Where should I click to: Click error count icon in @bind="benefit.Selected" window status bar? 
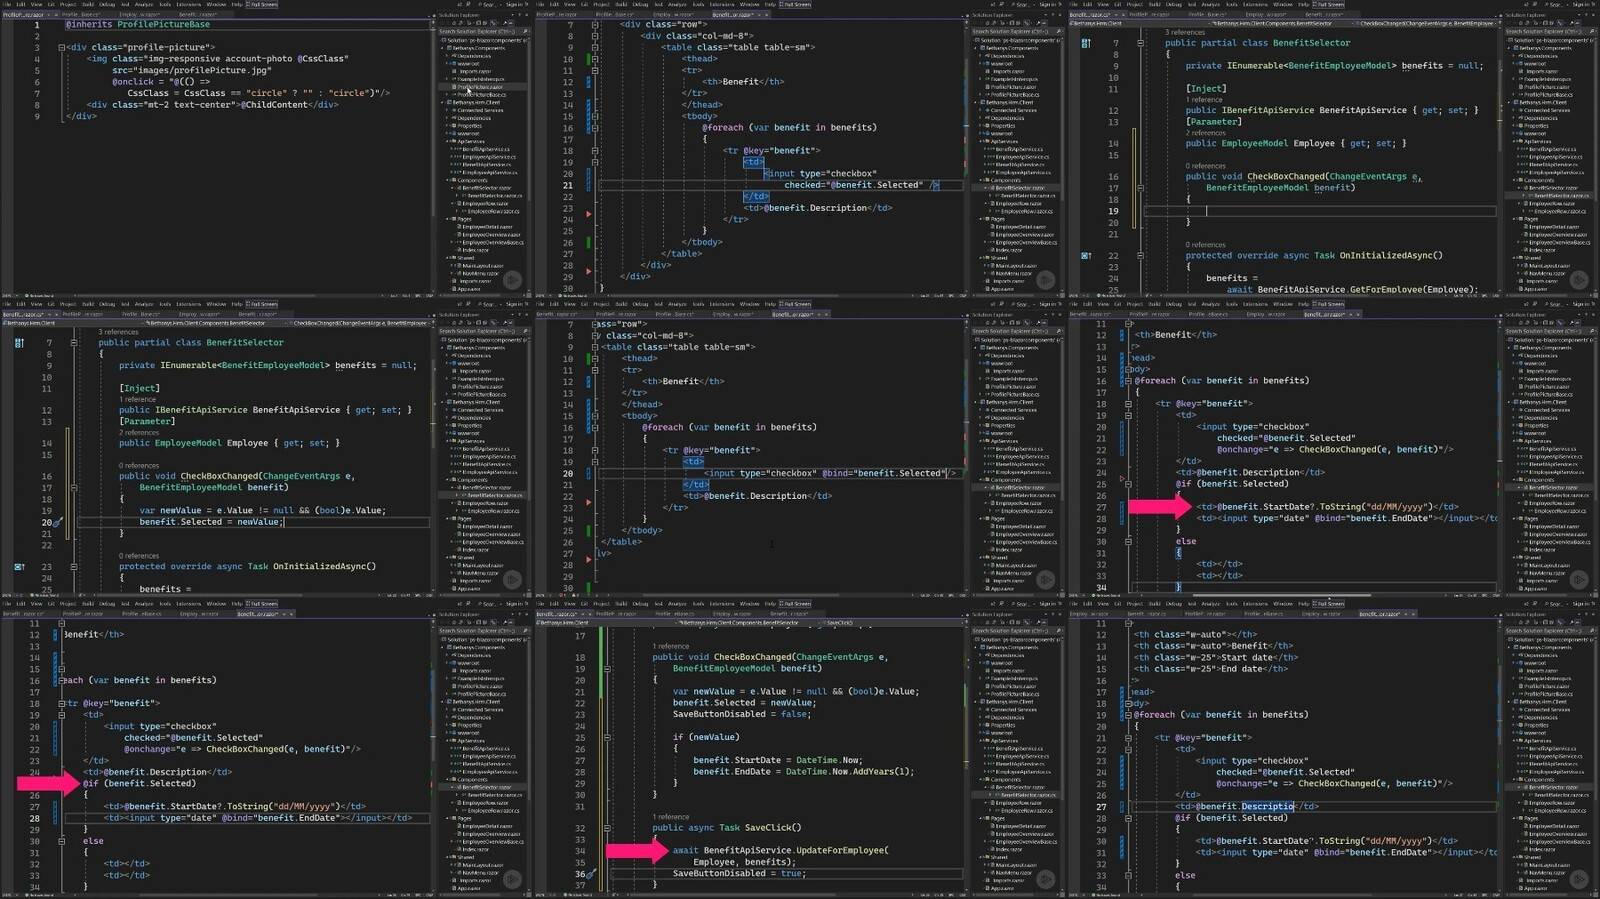[561, 595]
